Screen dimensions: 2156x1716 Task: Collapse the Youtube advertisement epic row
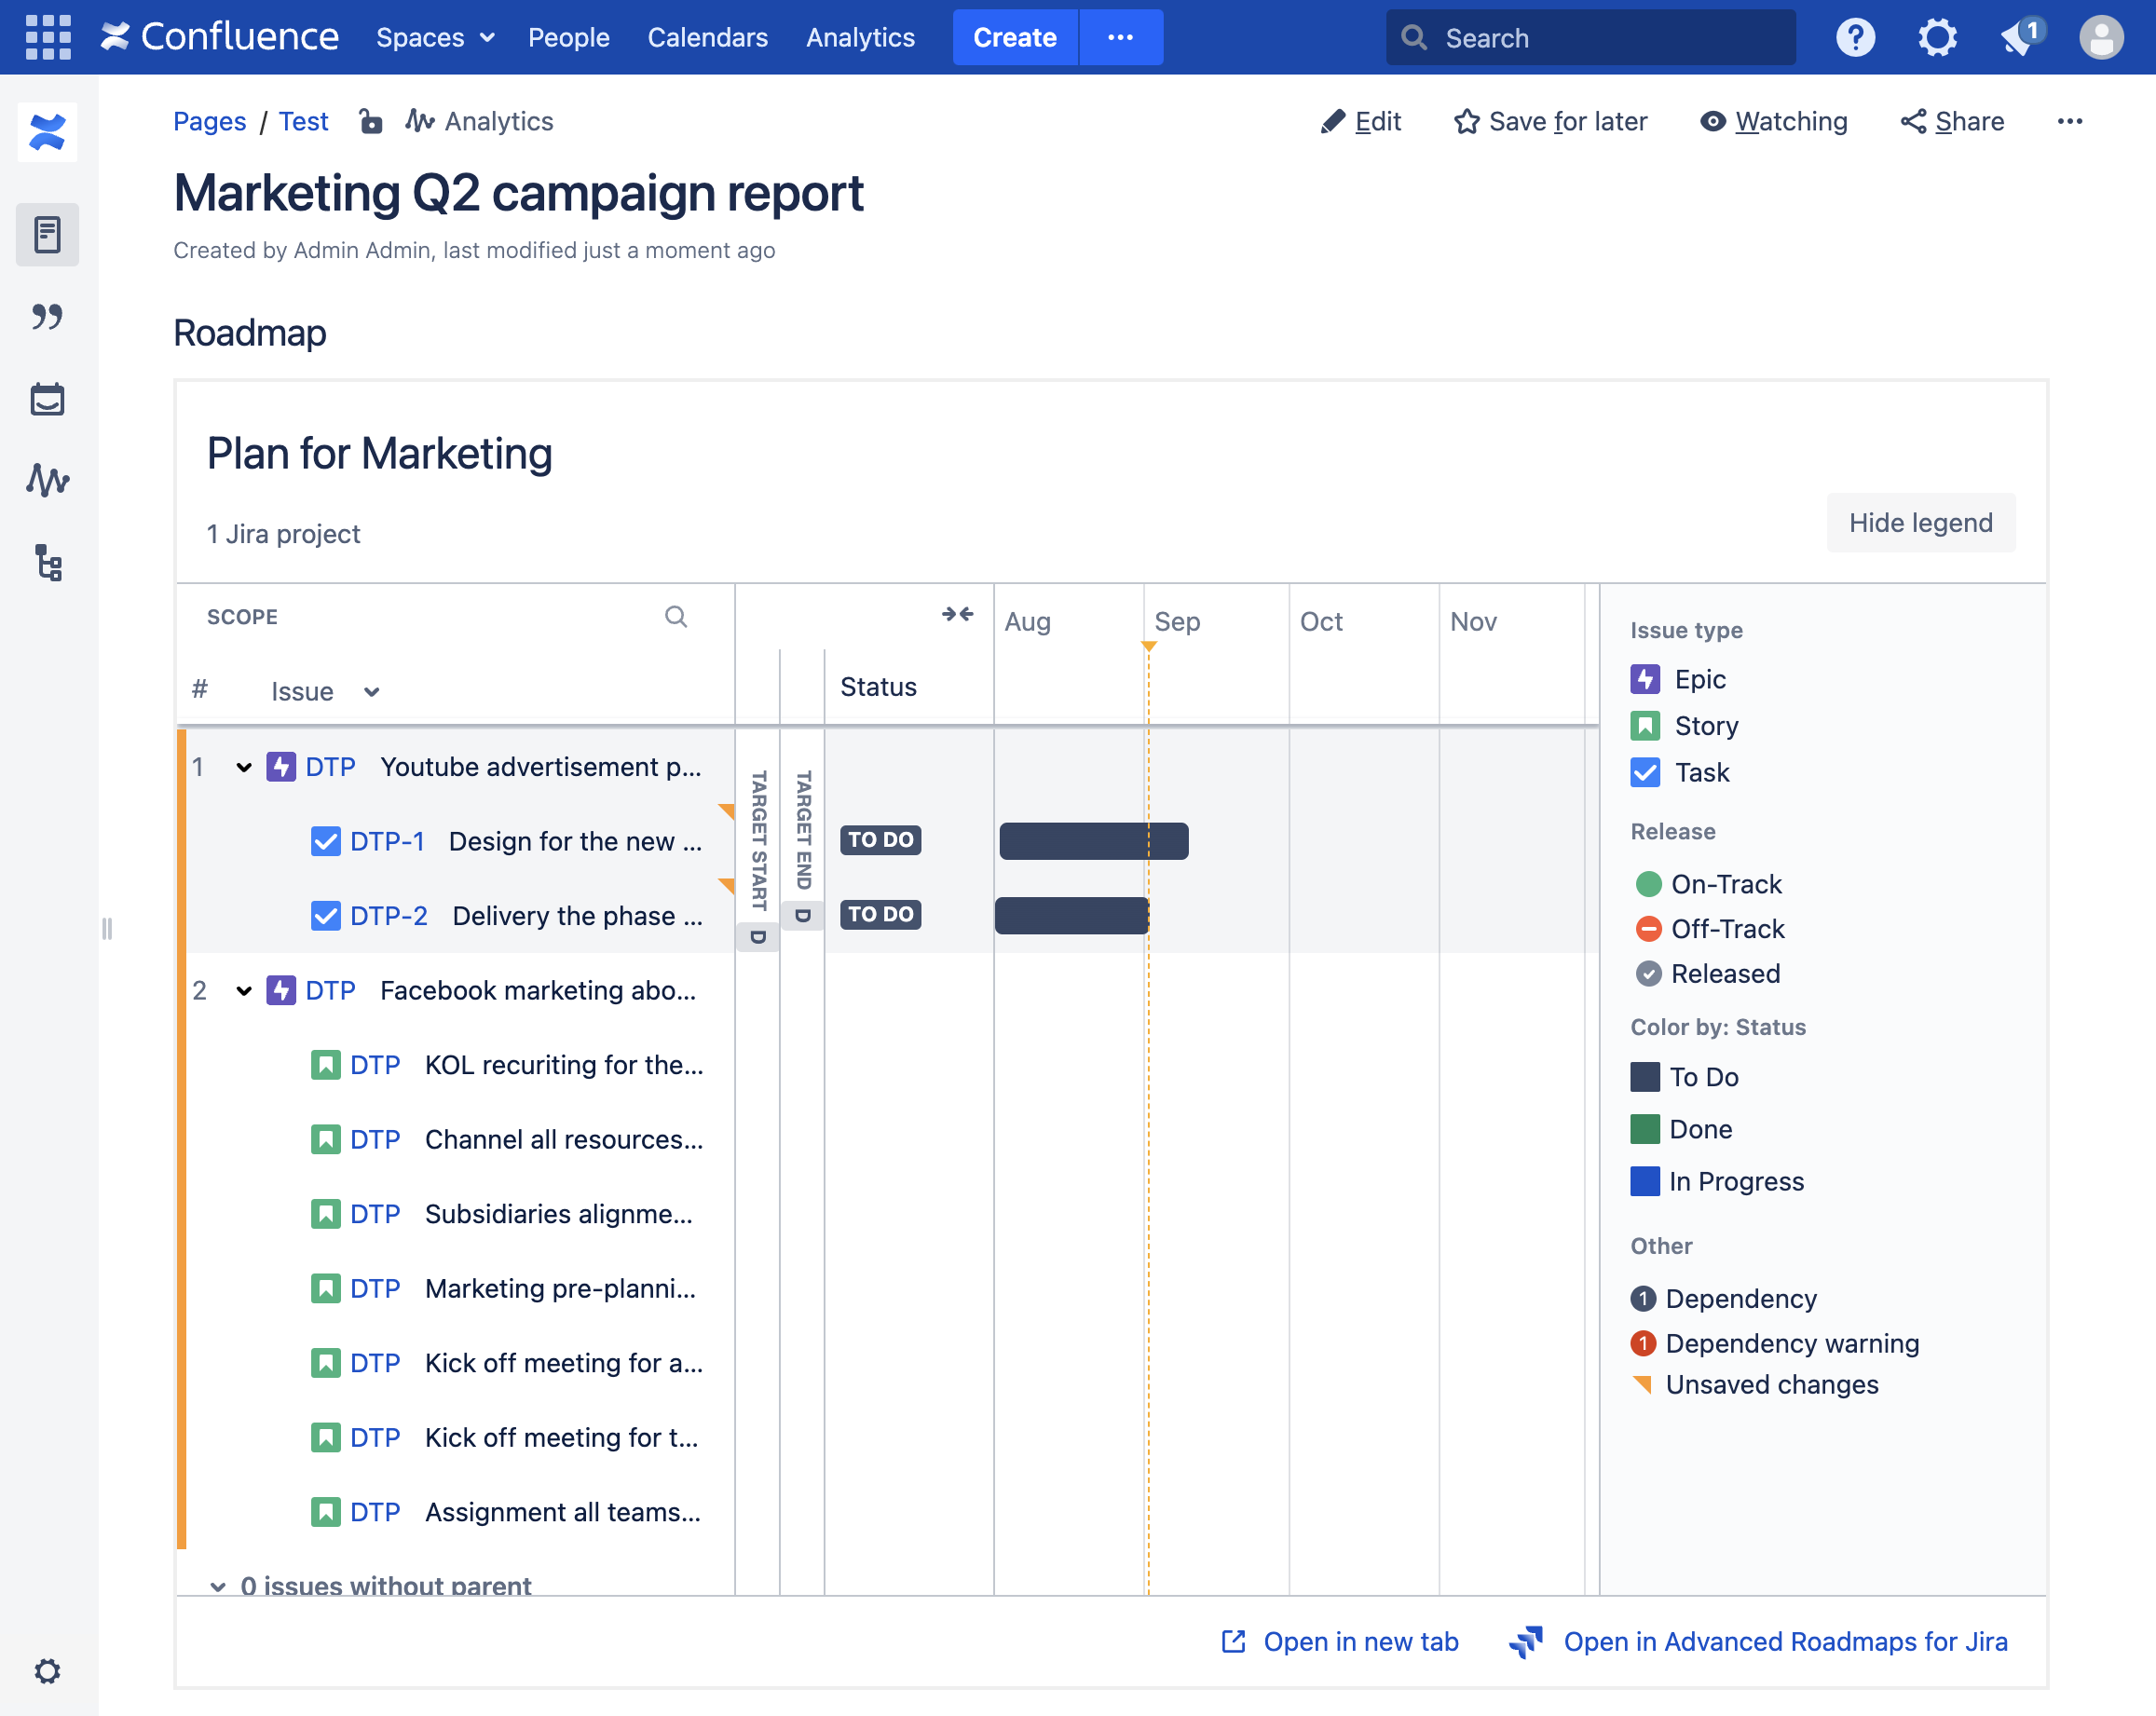point(244,767)
